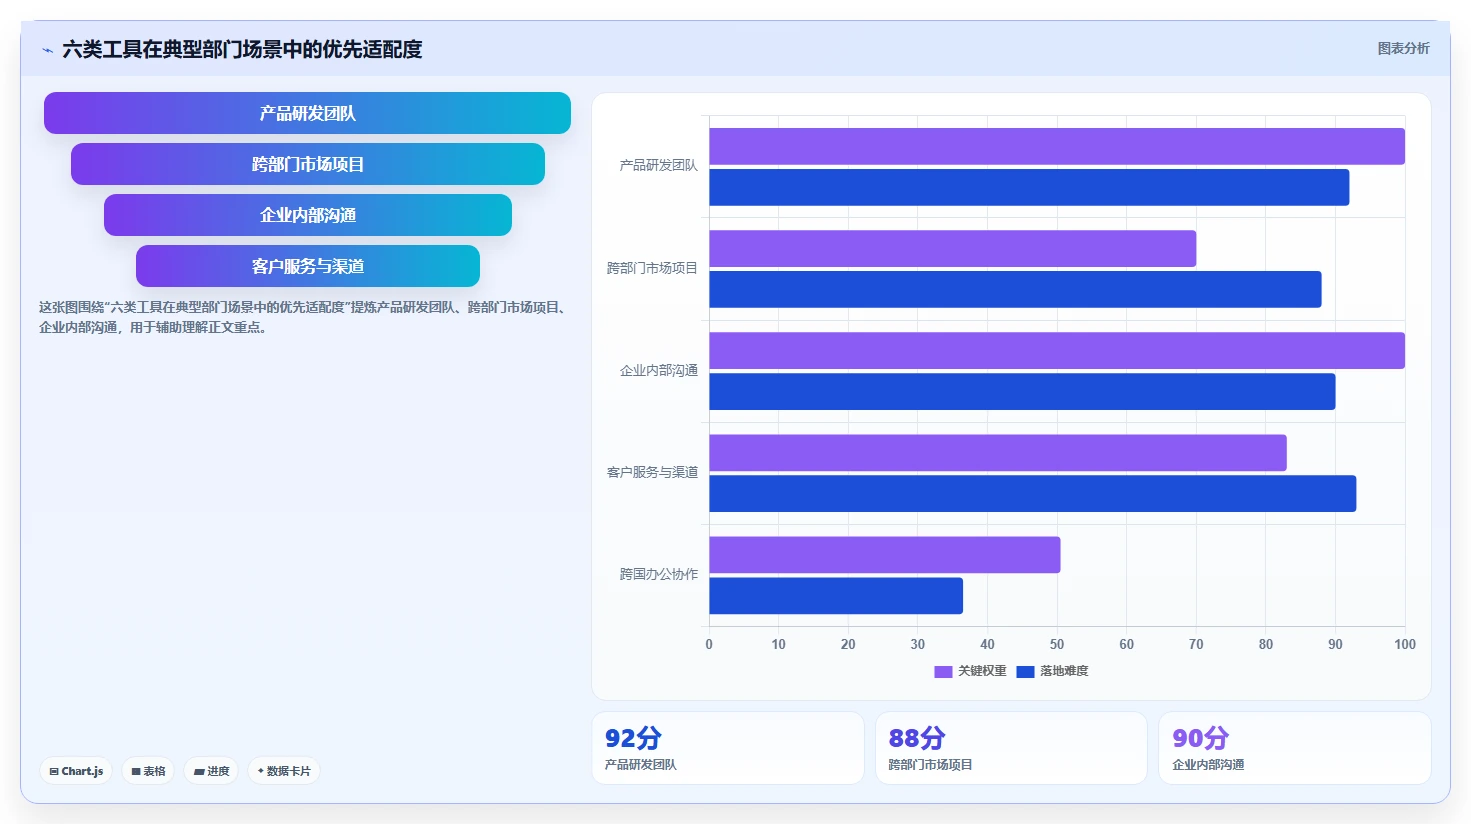Click the 跨国办公协作 y-axis label
This screenshot has height=824, width=1471.
pyautogui.click(x=658, y=574)
